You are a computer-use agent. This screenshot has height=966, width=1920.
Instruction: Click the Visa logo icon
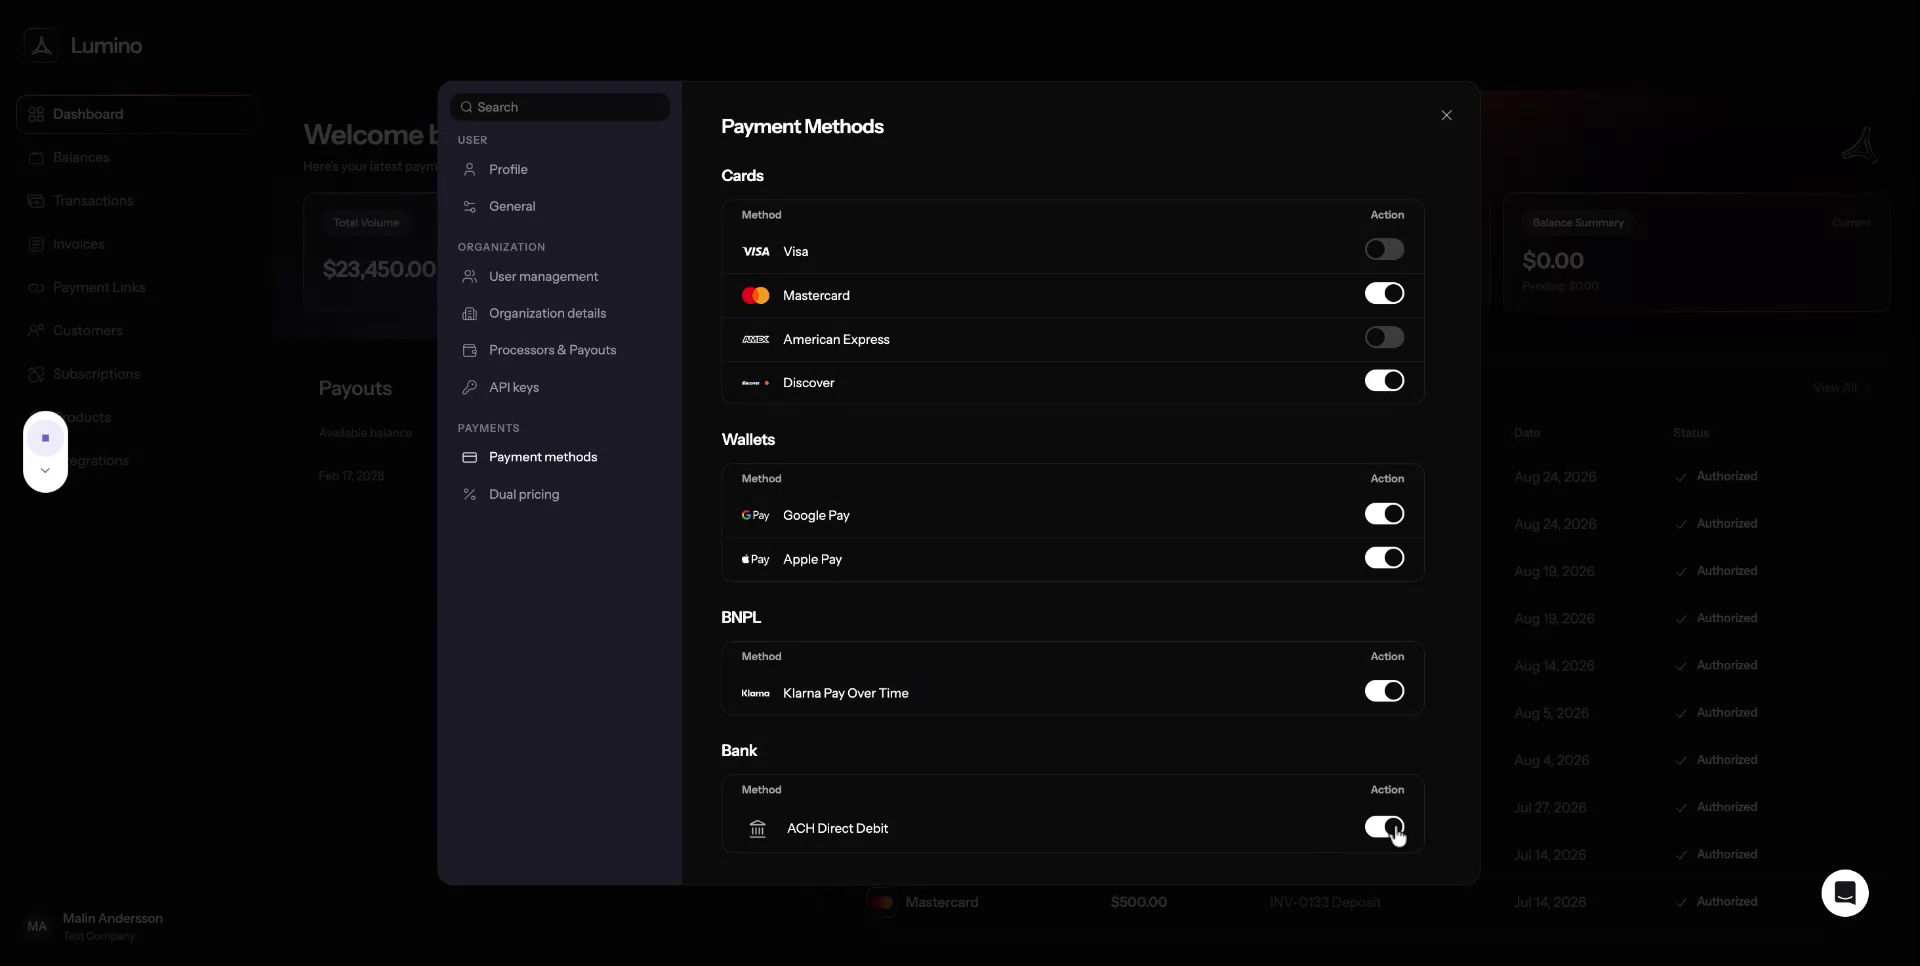[x=756, y=252]
